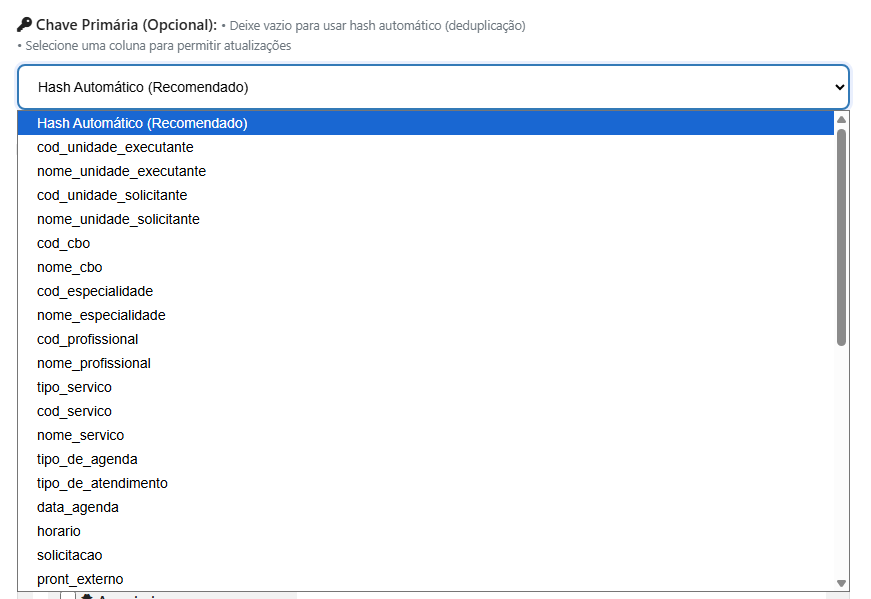Select cod_profissional as key column

tap(87, 339)
